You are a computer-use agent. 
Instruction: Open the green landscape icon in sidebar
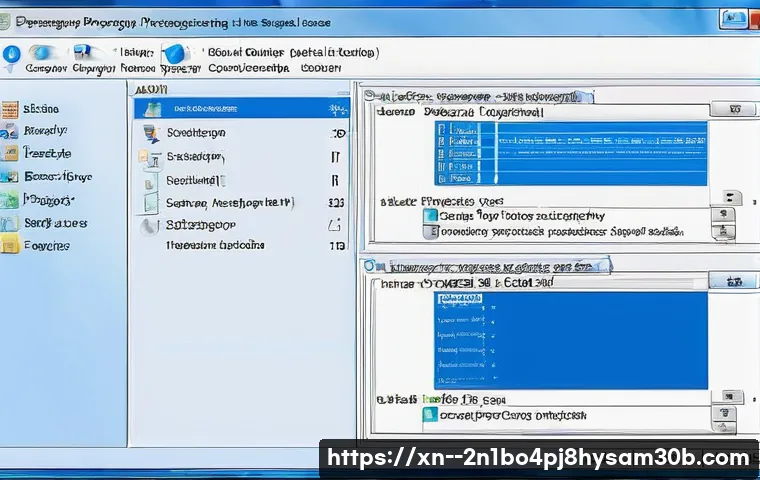[9, 200]
